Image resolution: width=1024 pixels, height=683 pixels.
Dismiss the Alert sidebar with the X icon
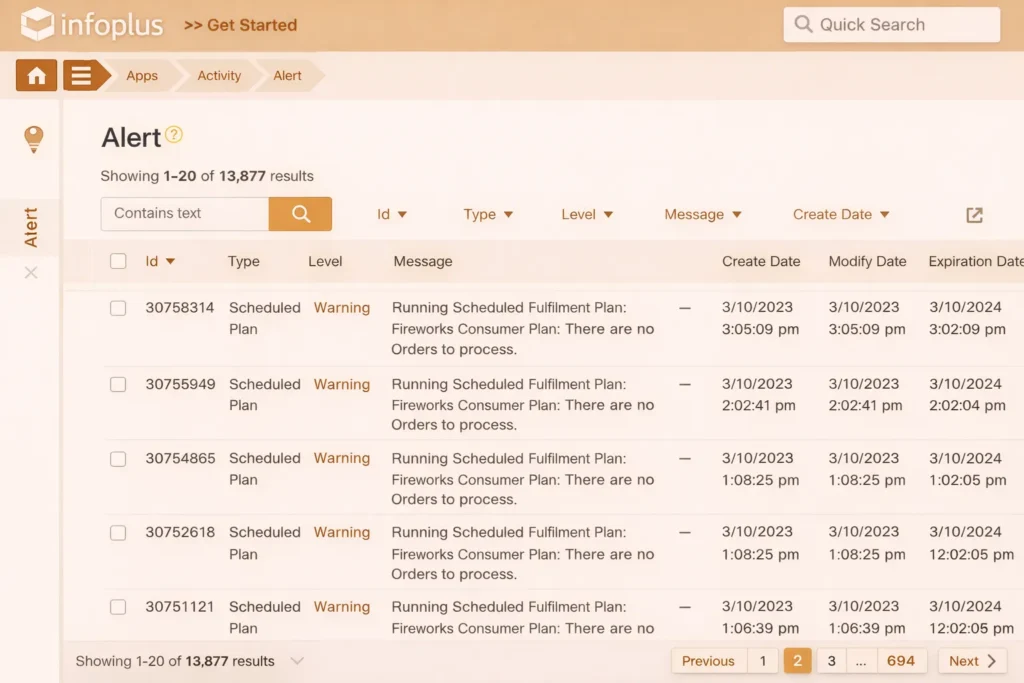31,272
